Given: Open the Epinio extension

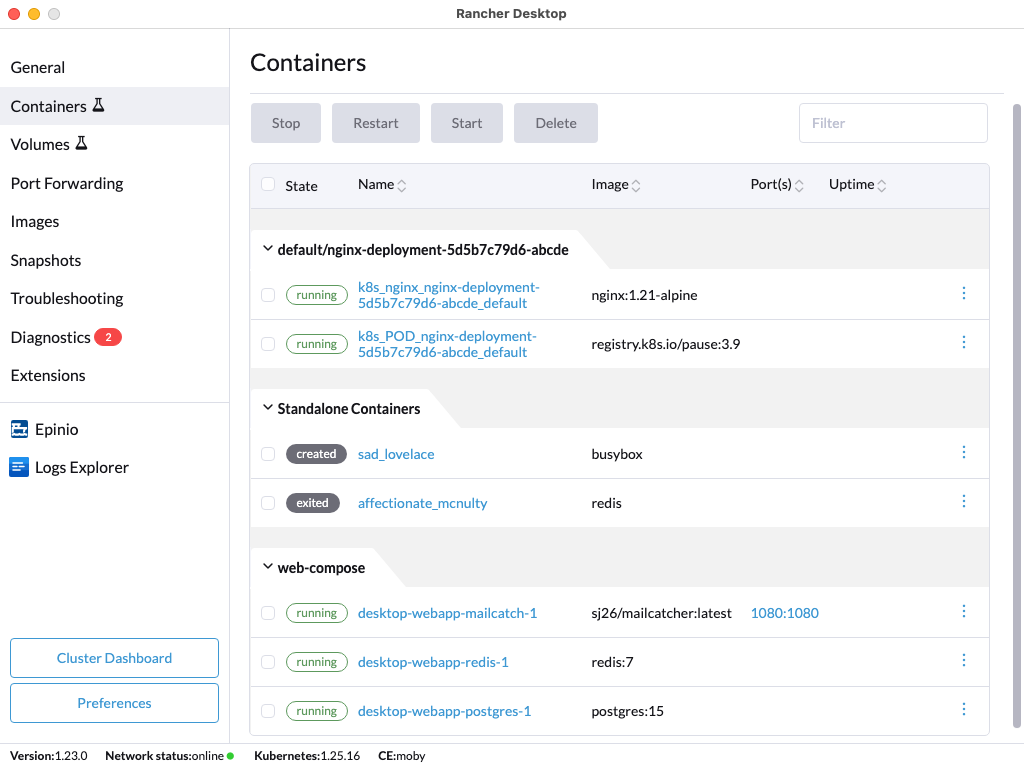Looking at the screenshot, I should point(114,429).
